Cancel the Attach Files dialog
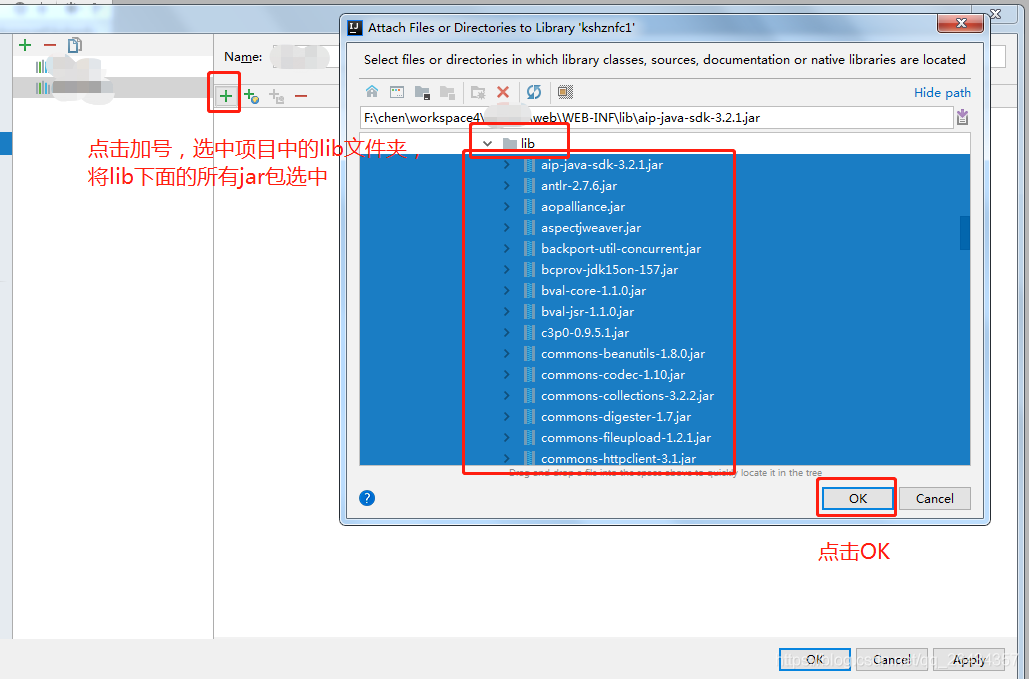Viewport: 1029px width, 679px height. point(934,499)
